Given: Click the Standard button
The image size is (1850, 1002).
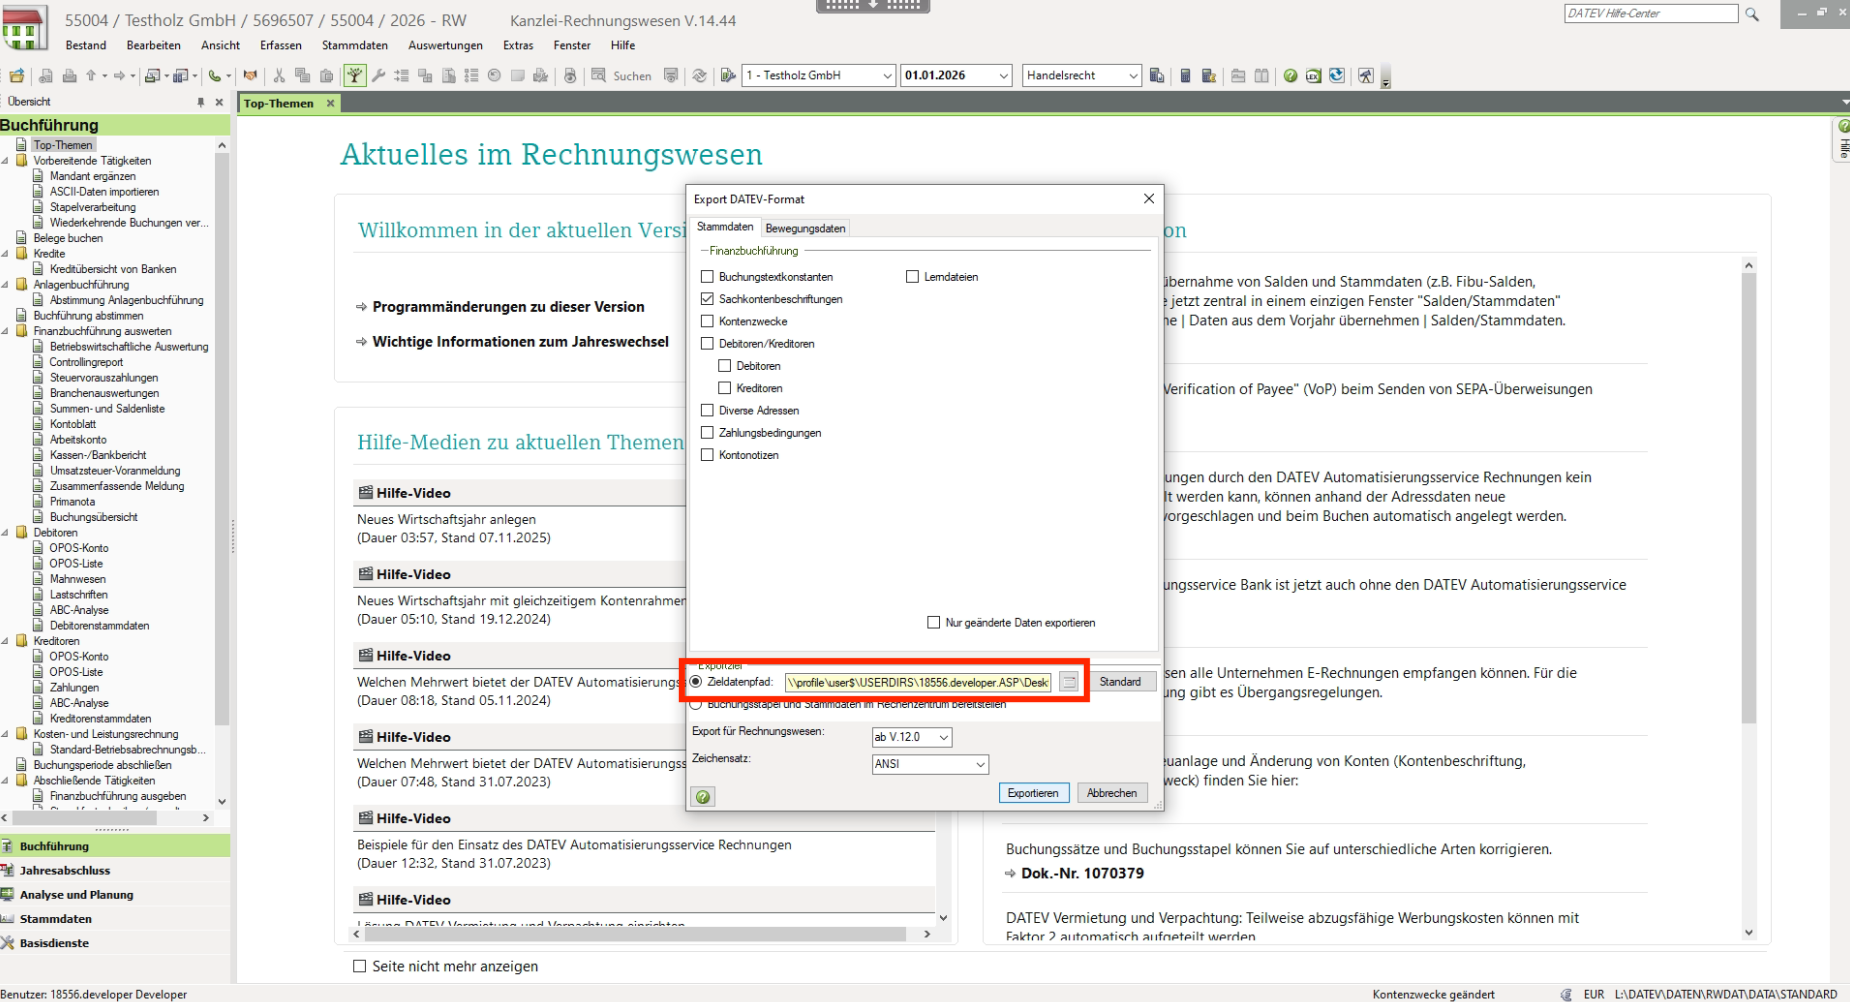Looking at the screenshot, I should coord(1120,682).
